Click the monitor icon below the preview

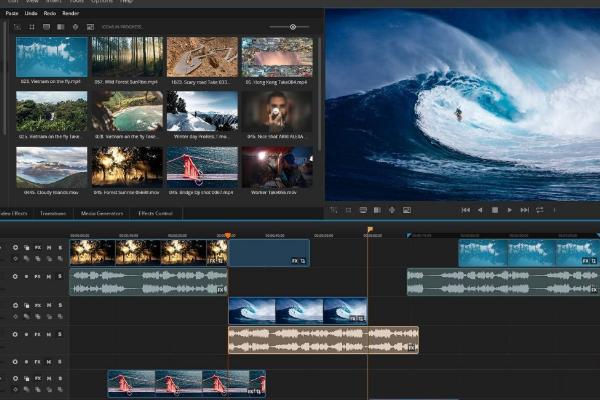[363, 210]
